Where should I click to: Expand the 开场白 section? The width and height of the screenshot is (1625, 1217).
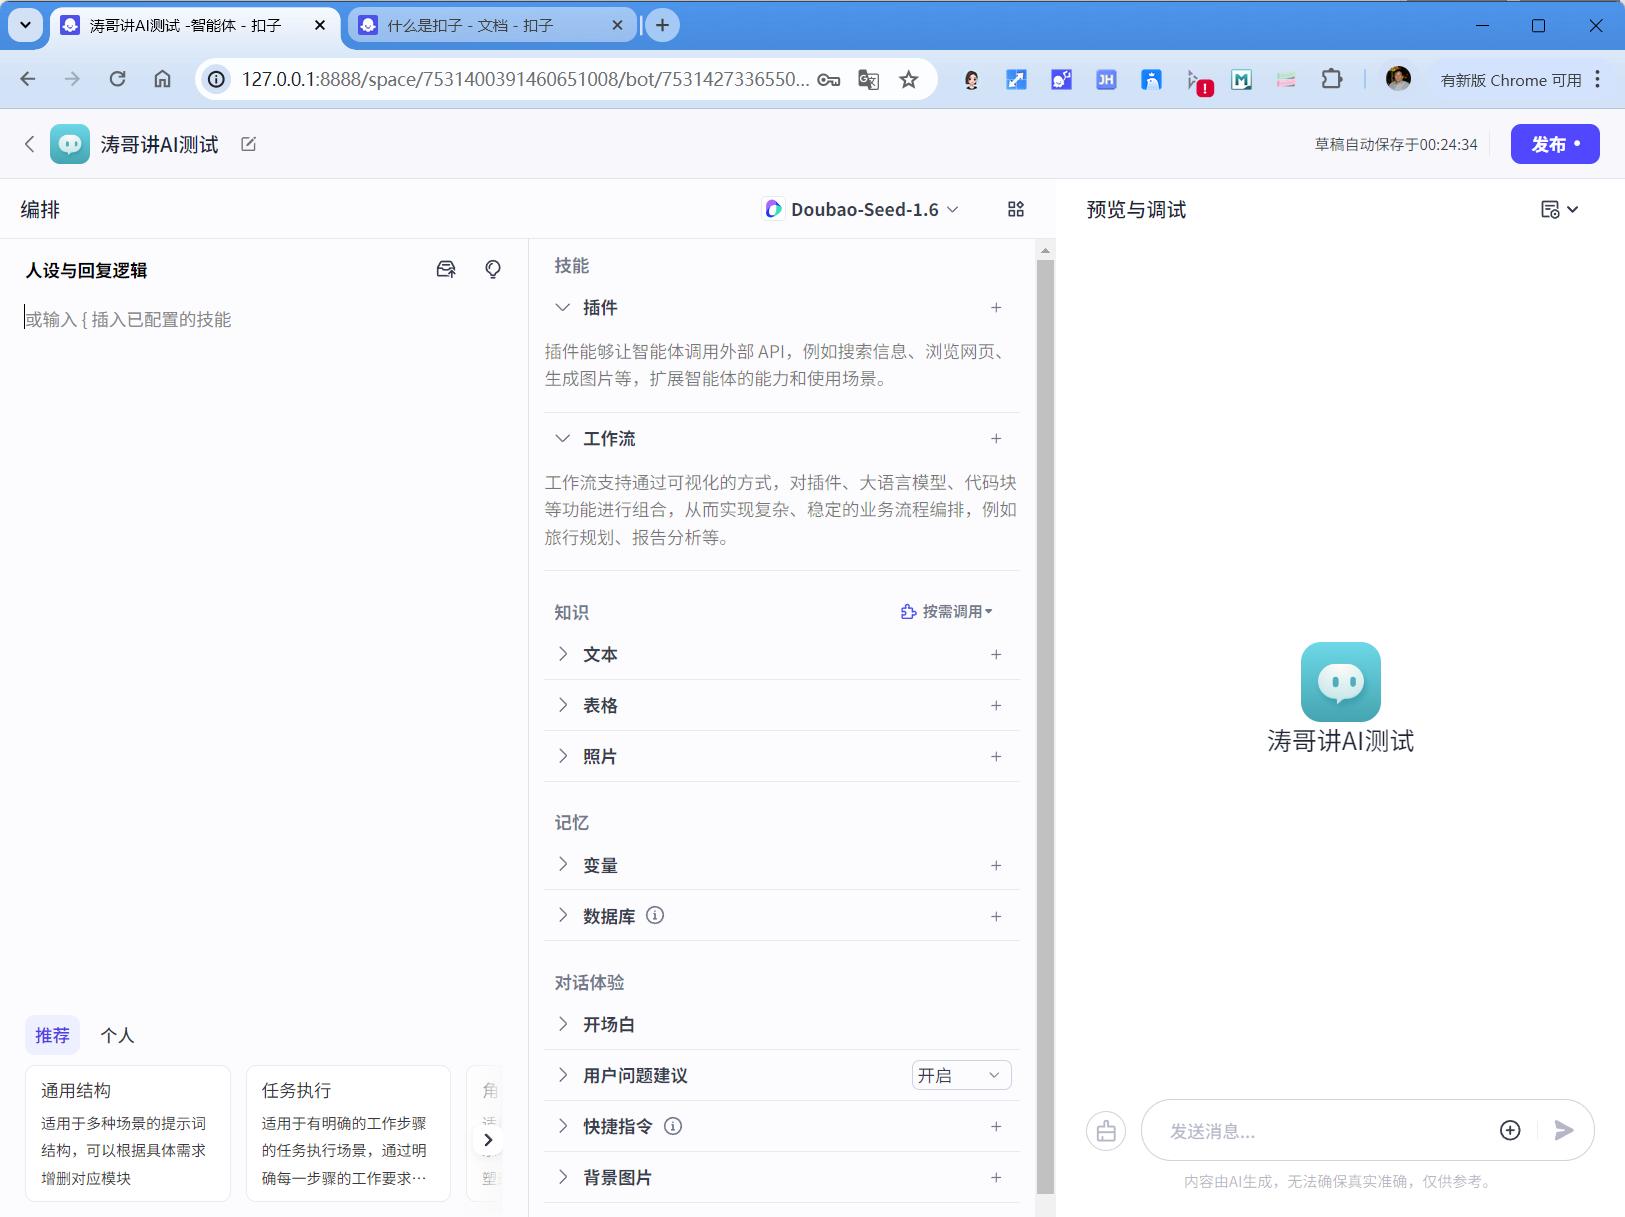click(563, 1023)
